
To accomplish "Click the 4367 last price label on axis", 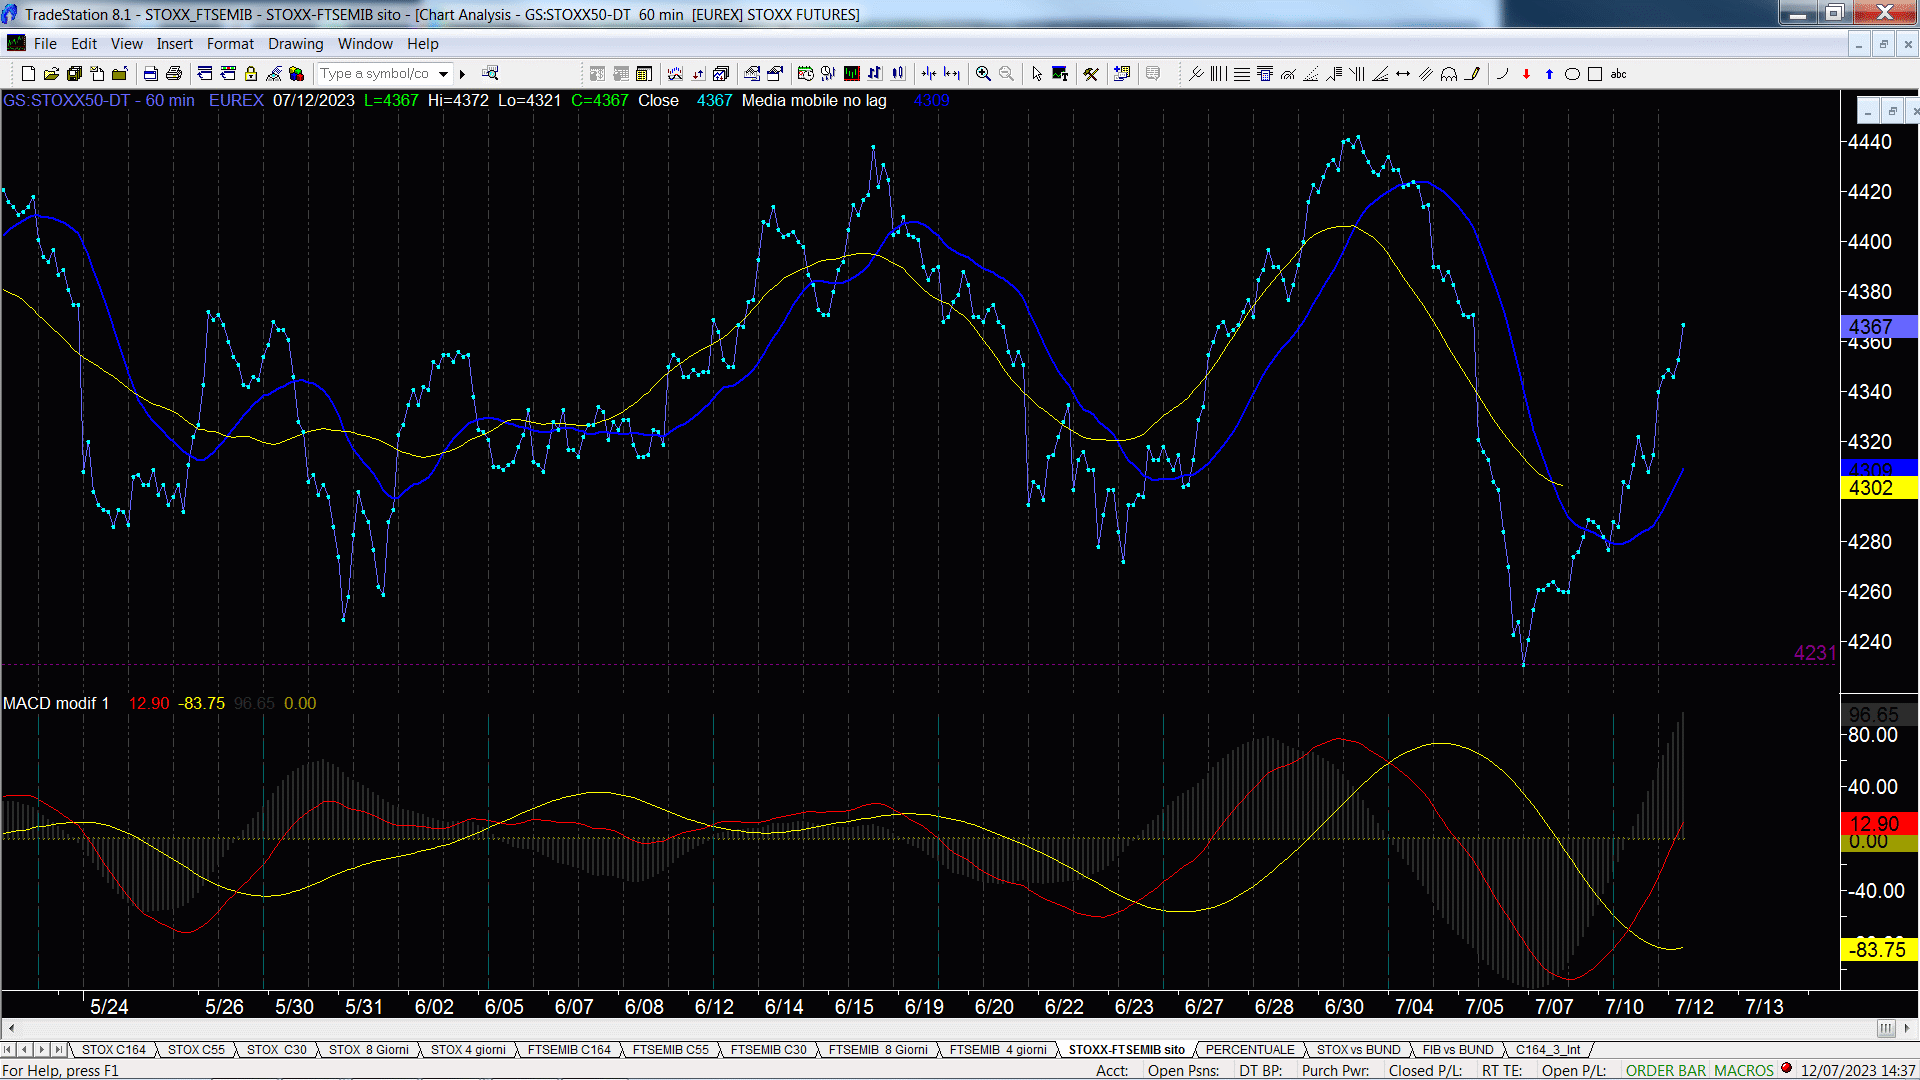I will [1877, 326].
